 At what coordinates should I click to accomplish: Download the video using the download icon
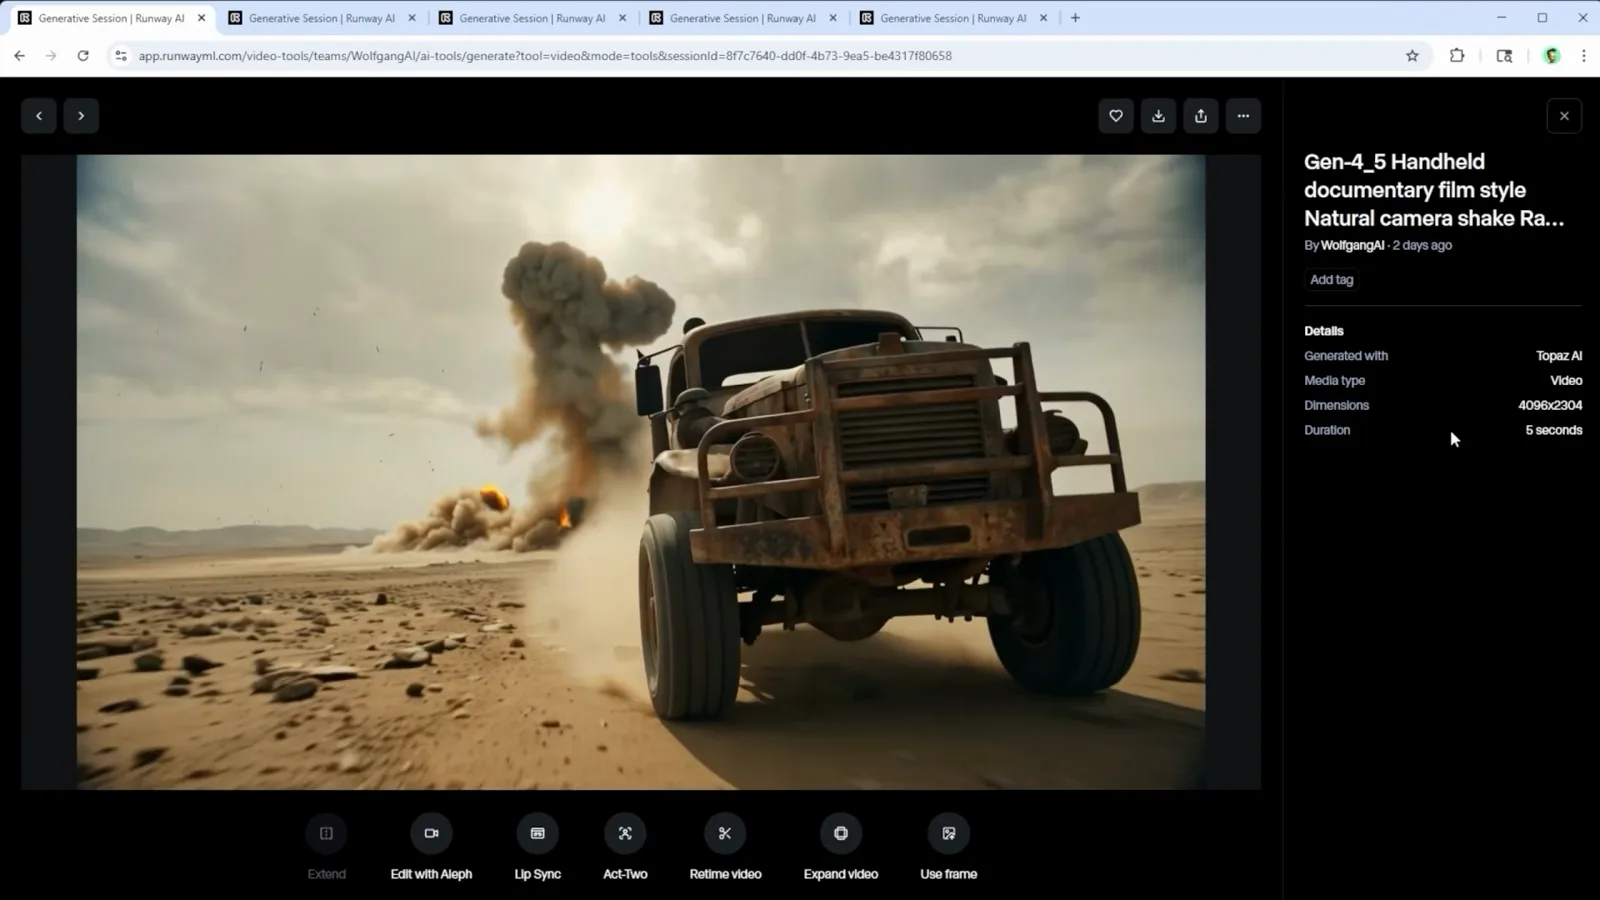point(1158,116)
